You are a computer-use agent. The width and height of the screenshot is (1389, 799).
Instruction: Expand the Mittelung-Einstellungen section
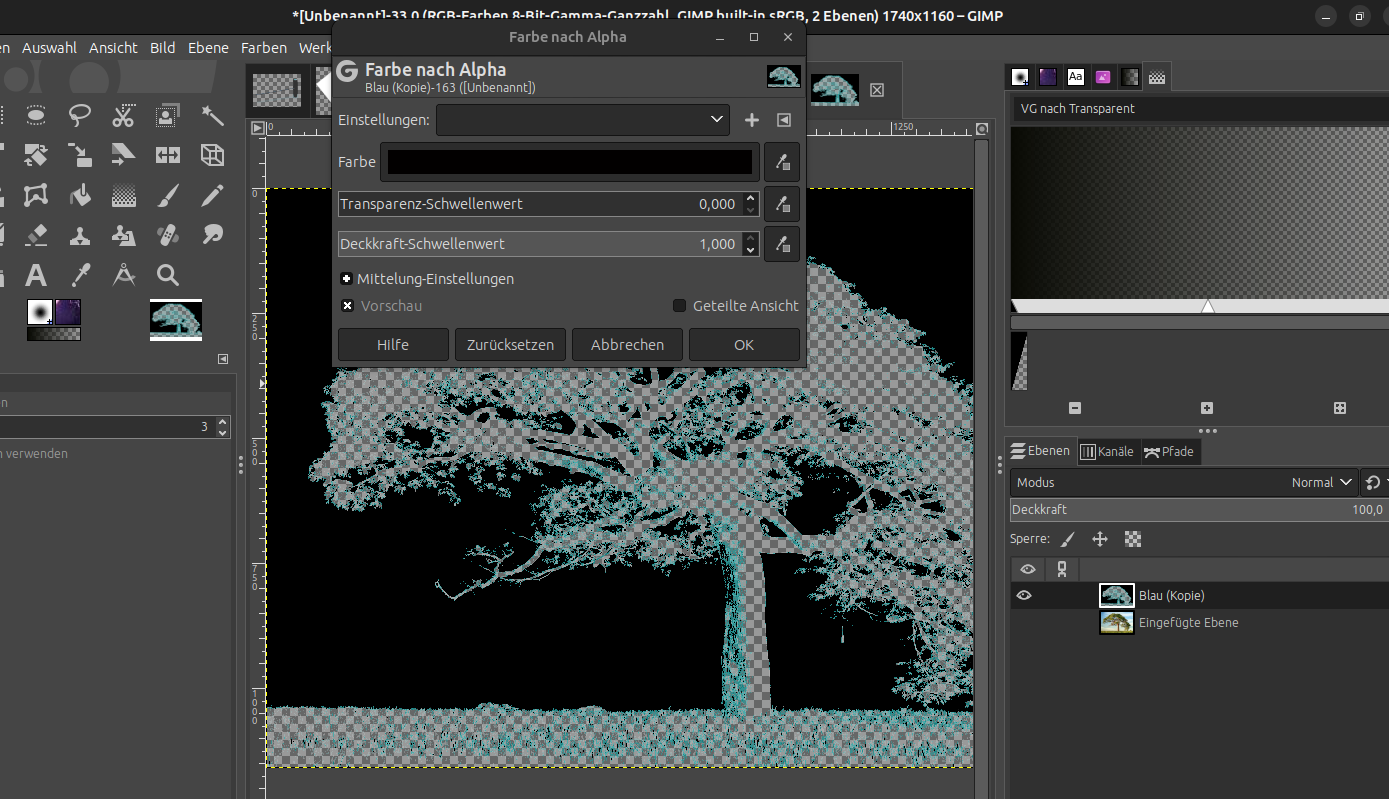346,279
